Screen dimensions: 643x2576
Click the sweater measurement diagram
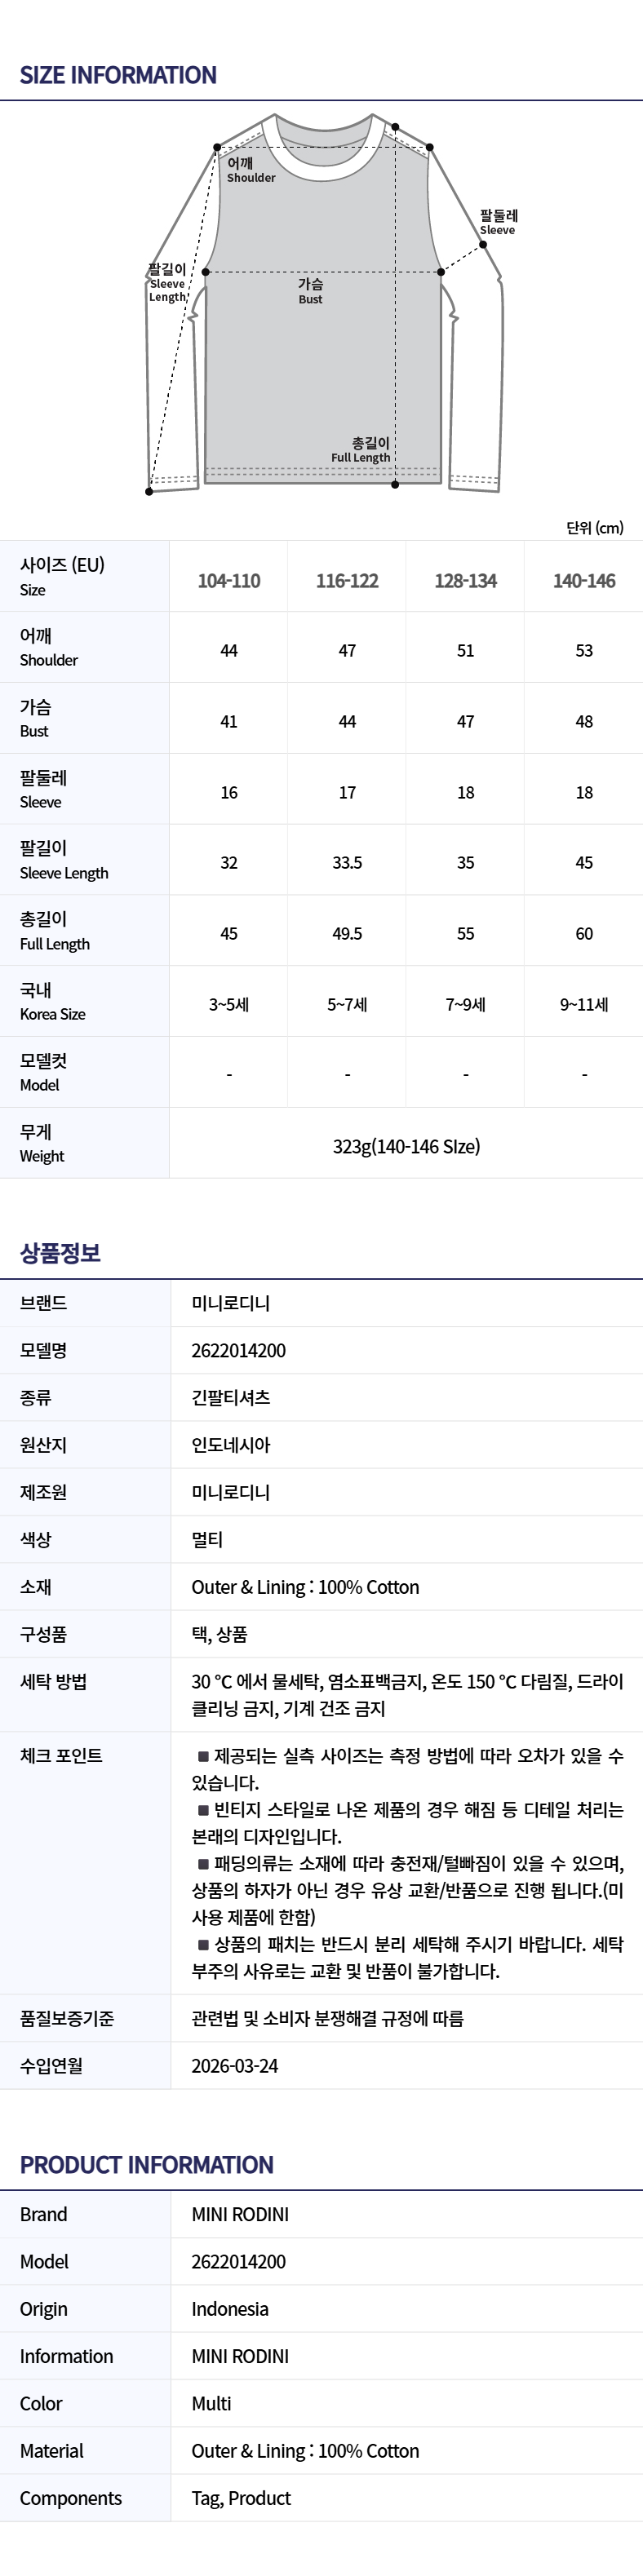pos(322,310)
